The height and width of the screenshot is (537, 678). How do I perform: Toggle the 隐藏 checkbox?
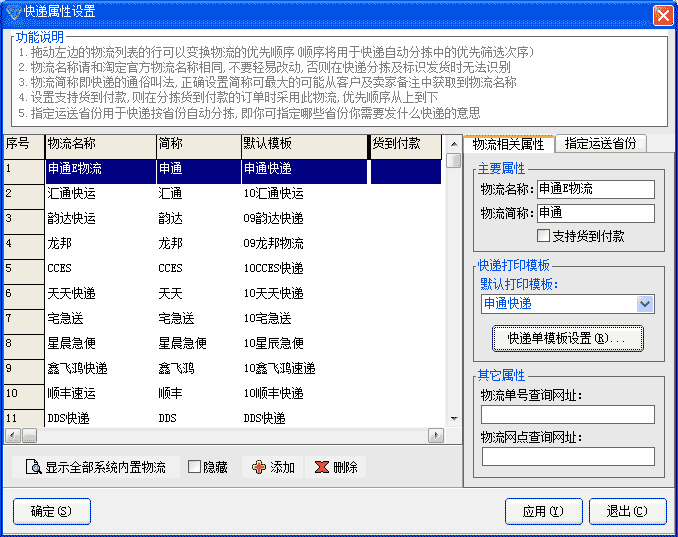coord(195,467)
